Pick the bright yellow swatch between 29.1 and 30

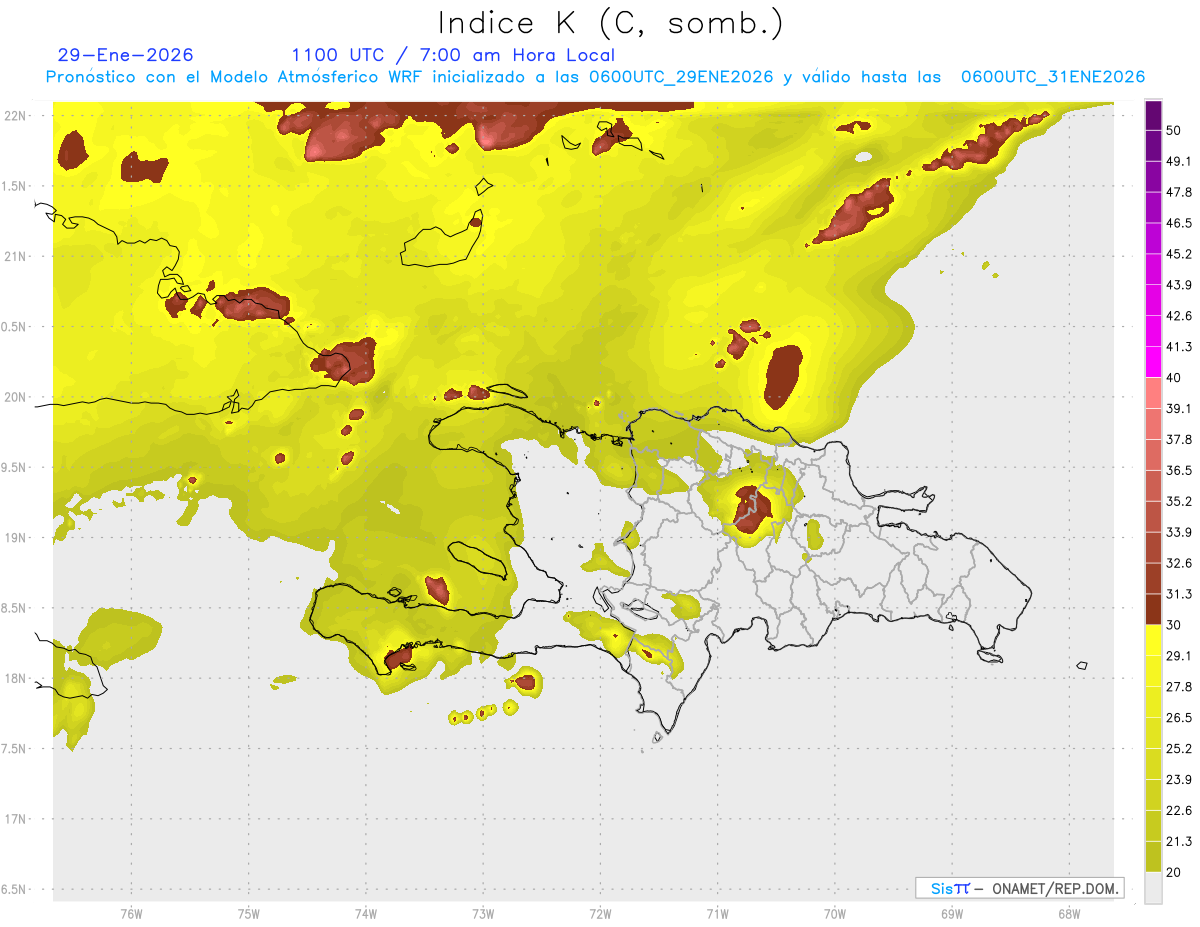(1153, 640)
